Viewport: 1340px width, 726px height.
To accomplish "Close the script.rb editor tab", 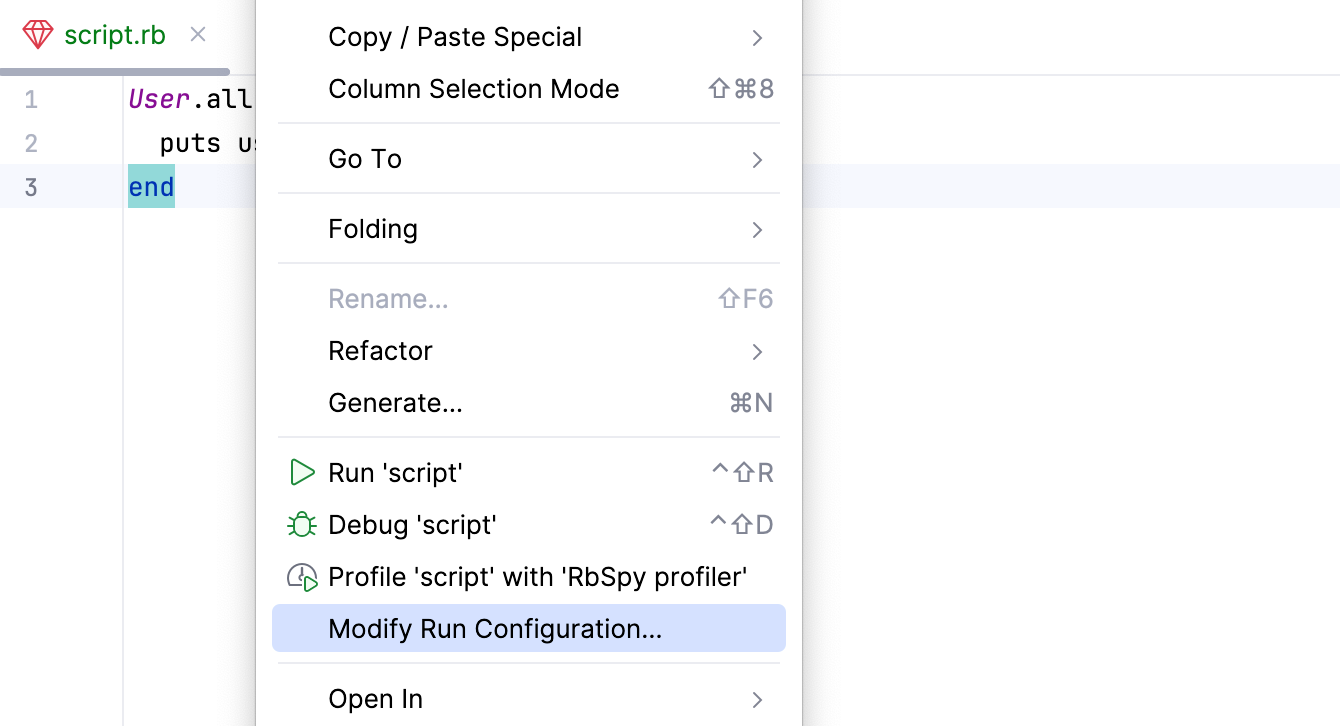I will point(197,34).
